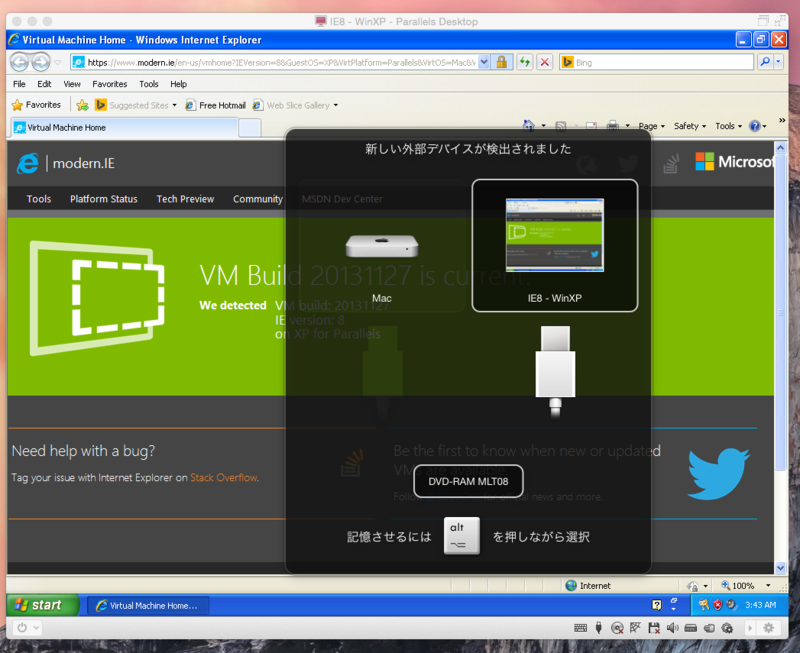Open the Windows Security shield in the system tray
Viewport: 800px width, 653px height.
click(x=719, y=604)
